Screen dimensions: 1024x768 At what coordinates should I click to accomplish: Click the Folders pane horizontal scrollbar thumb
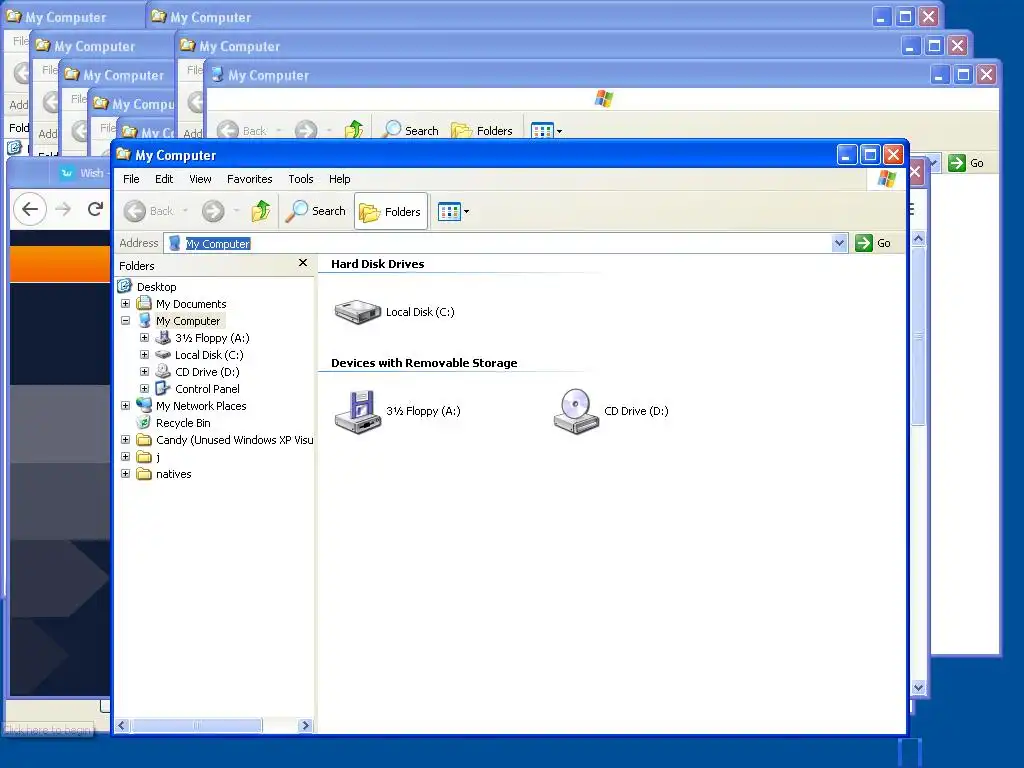196,726
